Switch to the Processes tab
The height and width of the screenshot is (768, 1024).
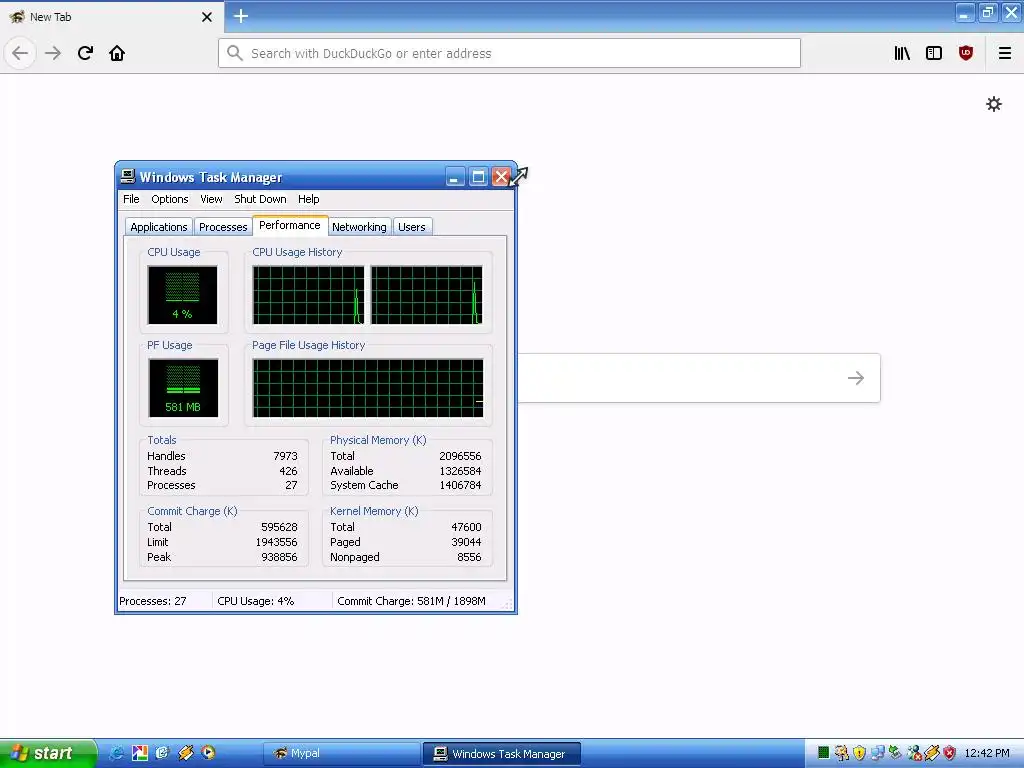223,227
